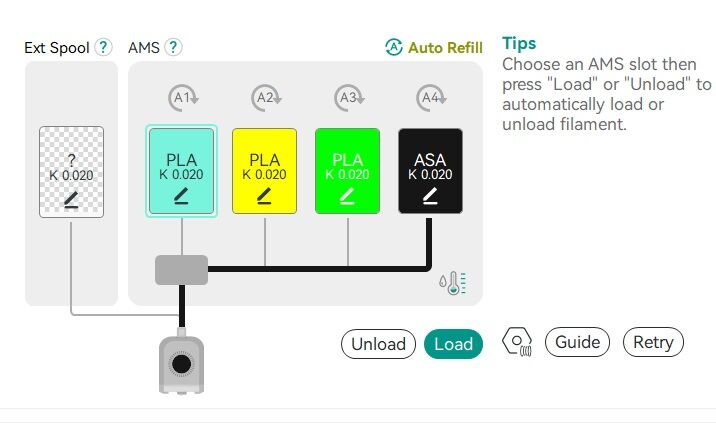This screenshot has height=423, width=716.
Task: Open the AMS humidity thermometer icon
Action: (x=453, y=283)
